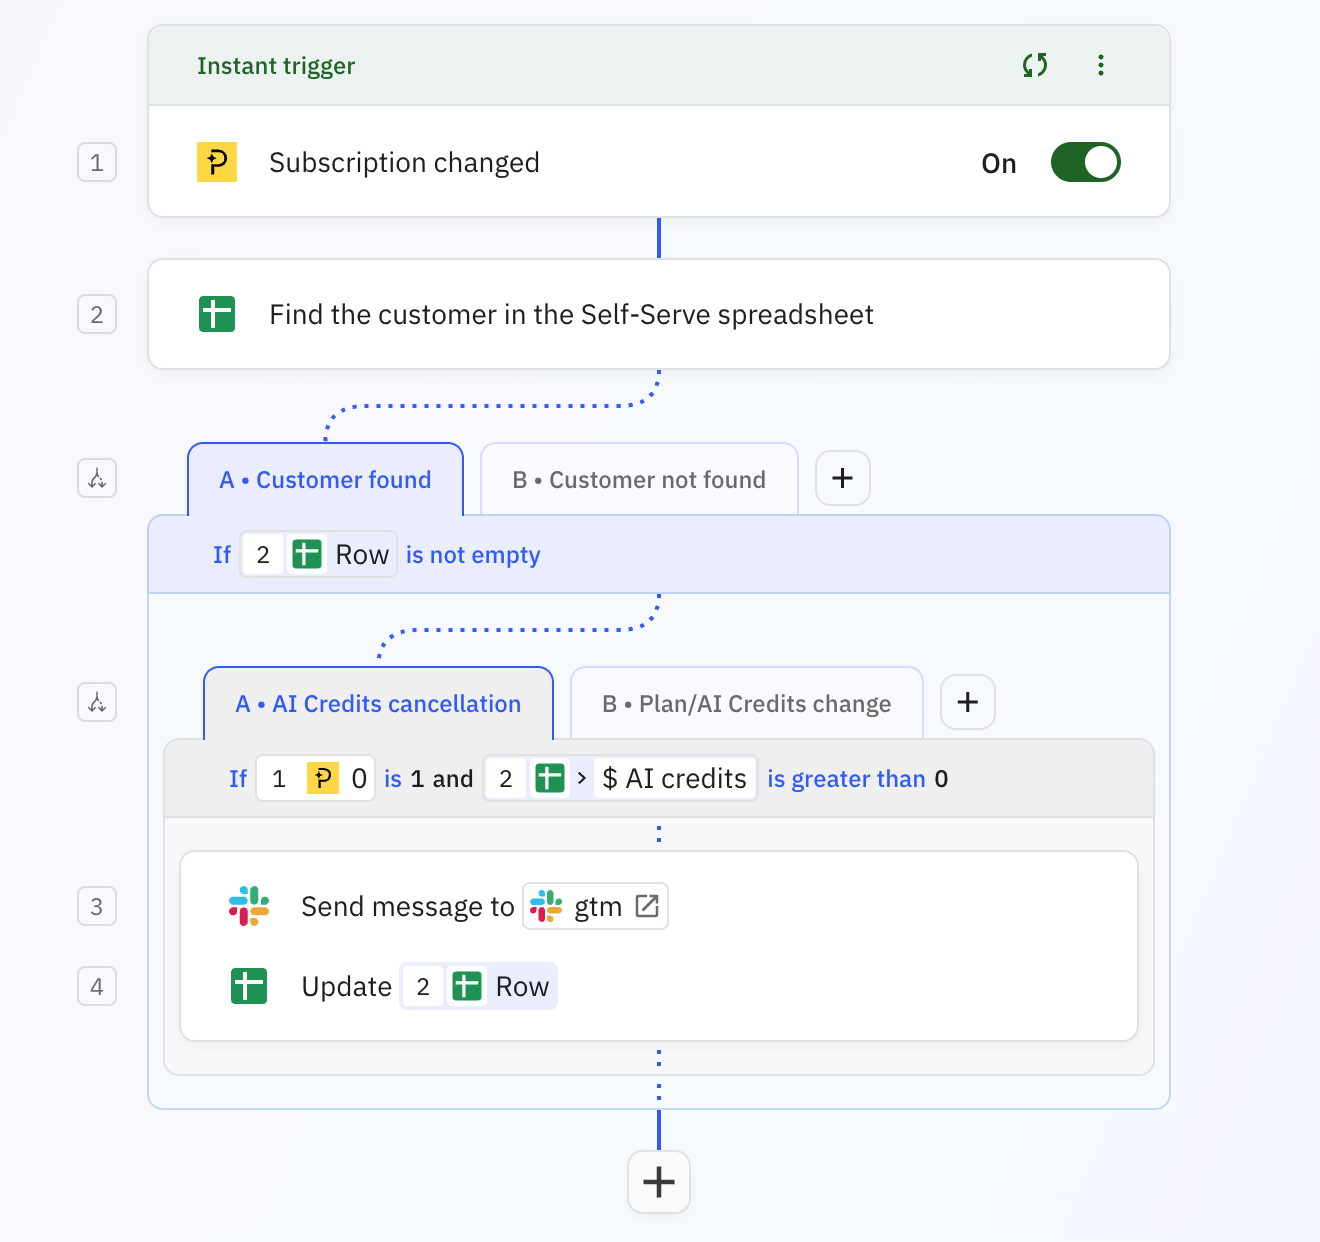Click the branch icon beside the Customer found tabs
The image size is (1320, 1242).
(96, 478)
